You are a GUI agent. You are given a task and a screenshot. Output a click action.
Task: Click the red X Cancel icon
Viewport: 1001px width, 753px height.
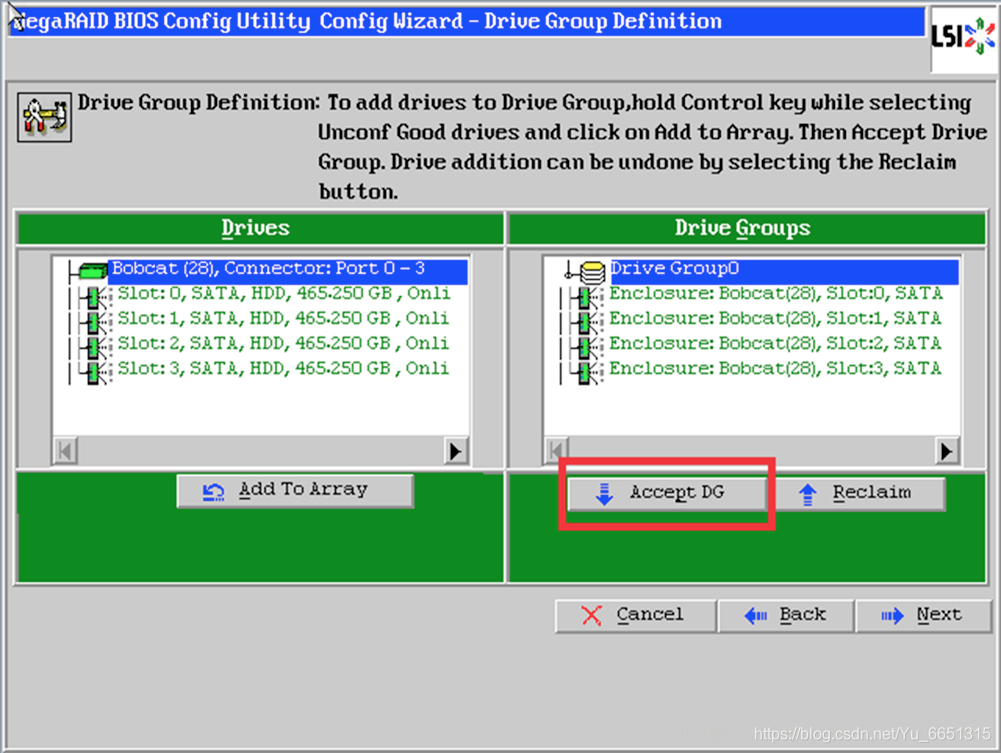point(592,616)
